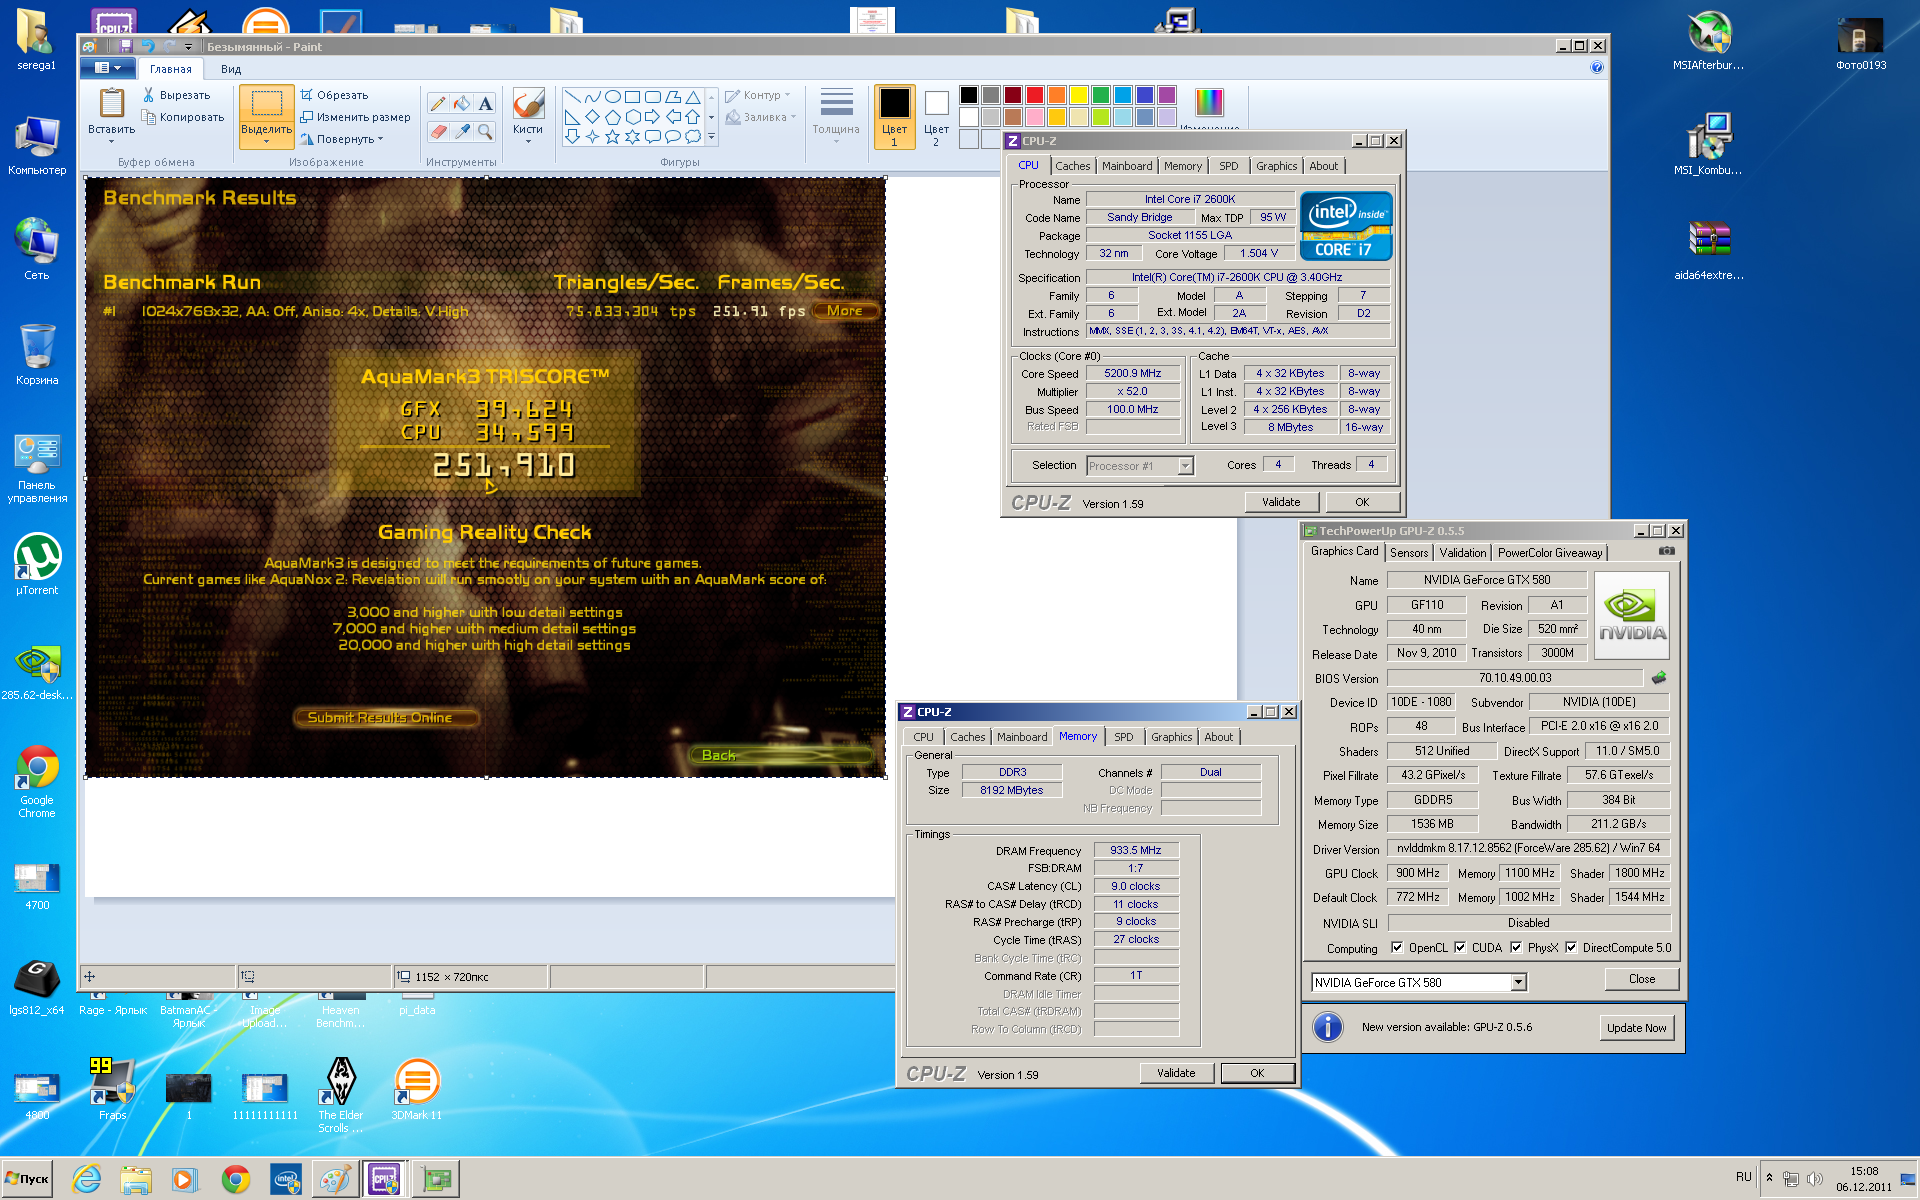The height and width of the screenshot is (1200, 1920).
Task: Click the Close button in GPU-Z
Action: (1641, 979)
